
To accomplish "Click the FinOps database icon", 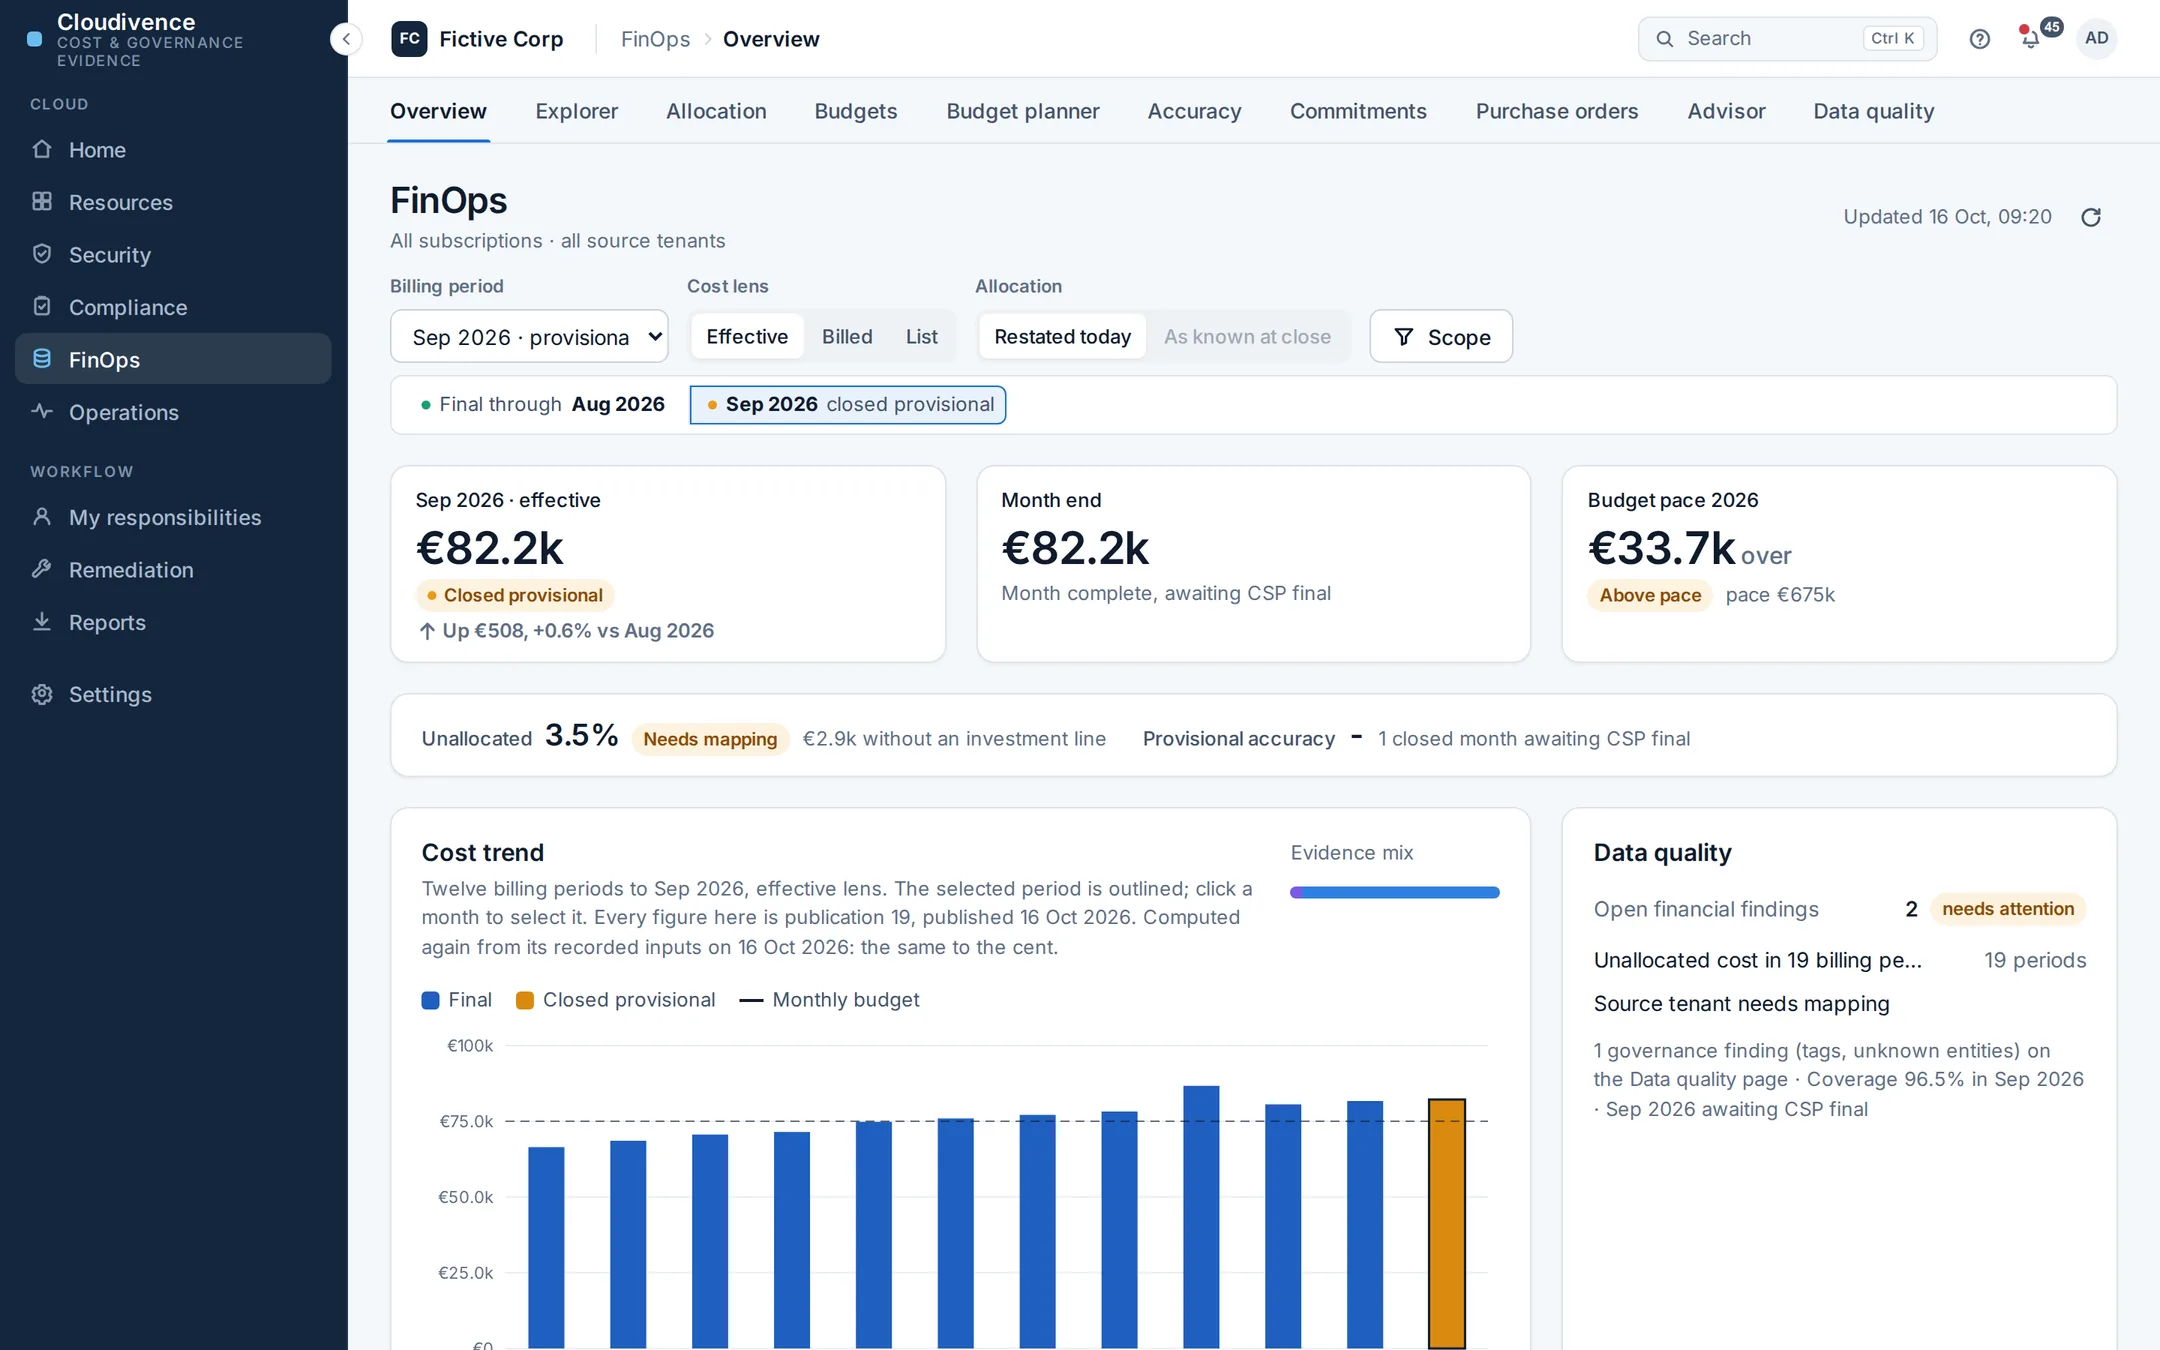I will [42, 359].
